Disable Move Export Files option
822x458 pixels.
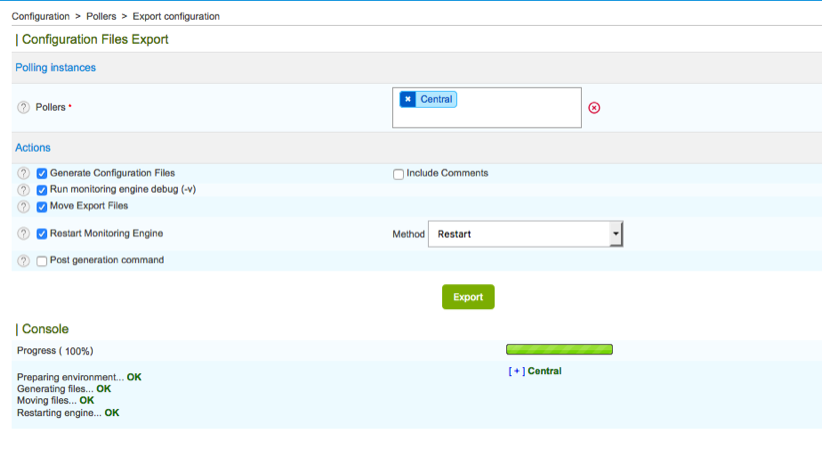[x=42, y=207]
